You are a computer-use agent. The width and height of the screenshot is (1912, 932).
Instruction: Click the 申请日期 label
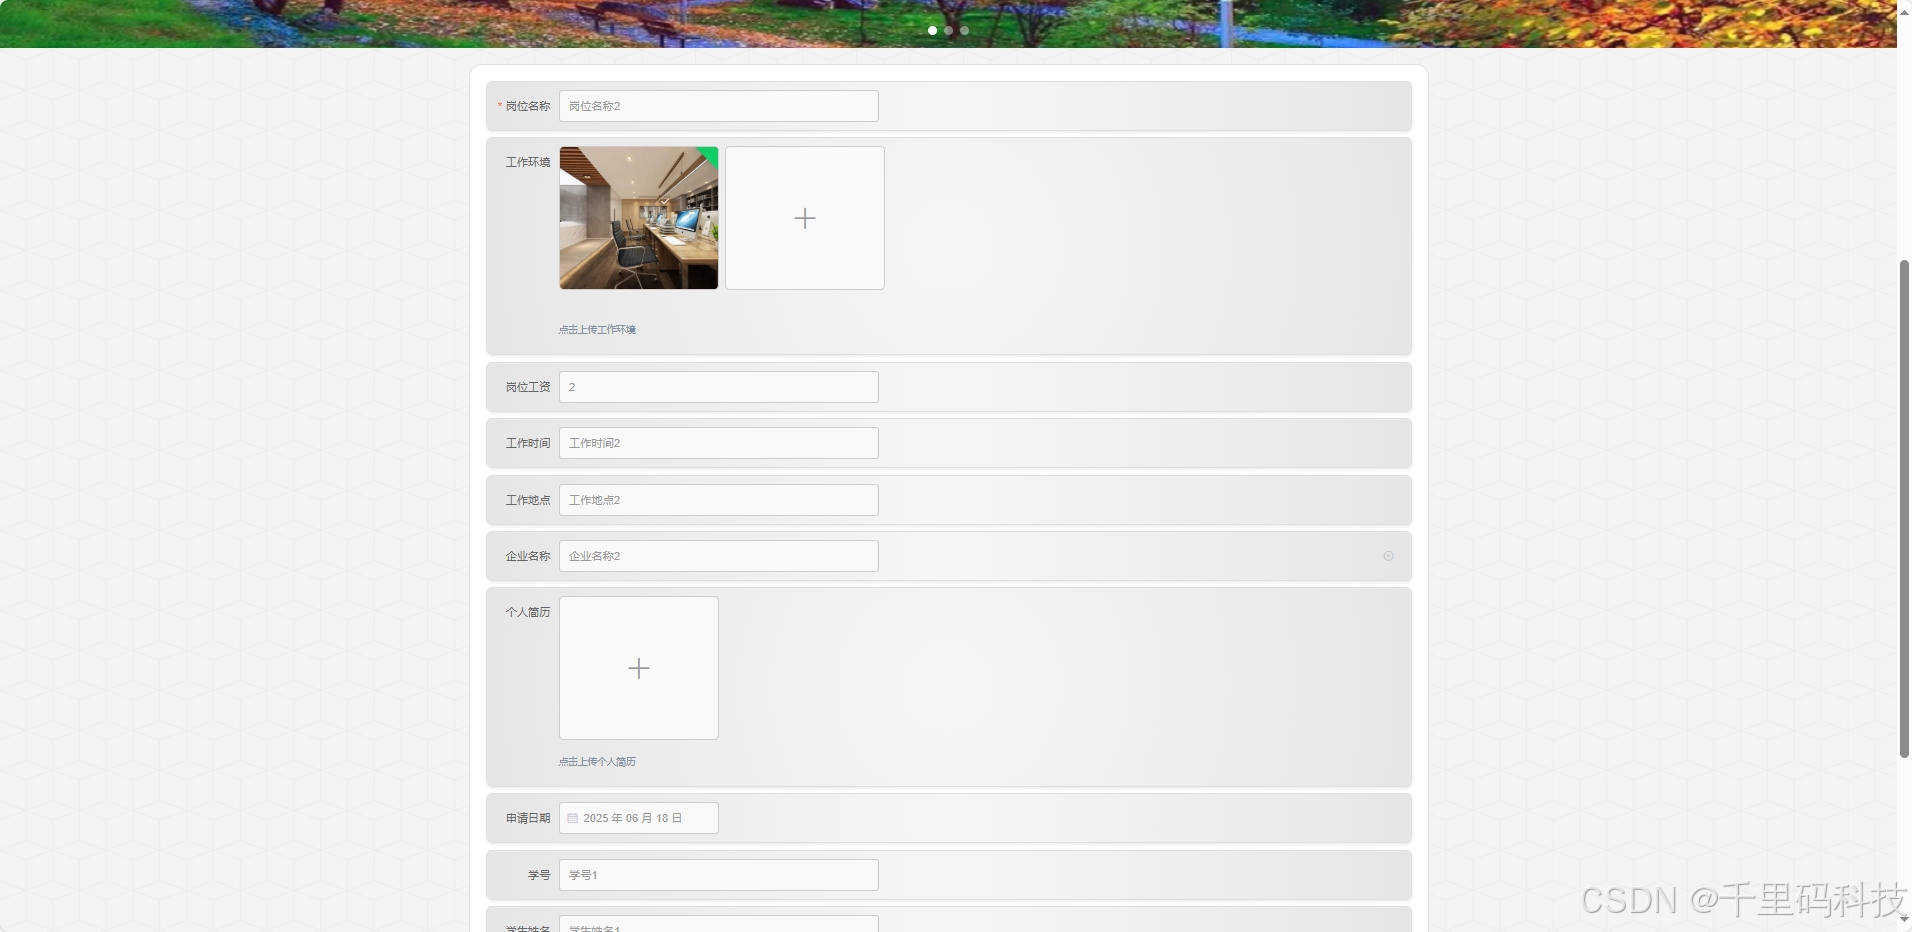527,818
